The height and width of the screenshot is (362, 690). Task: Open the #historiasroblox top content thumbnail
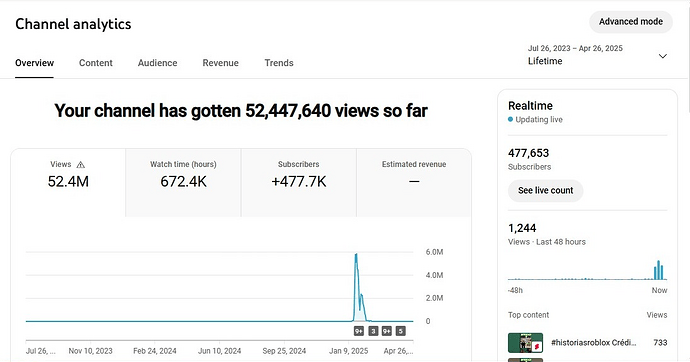[x=525, y=343]
